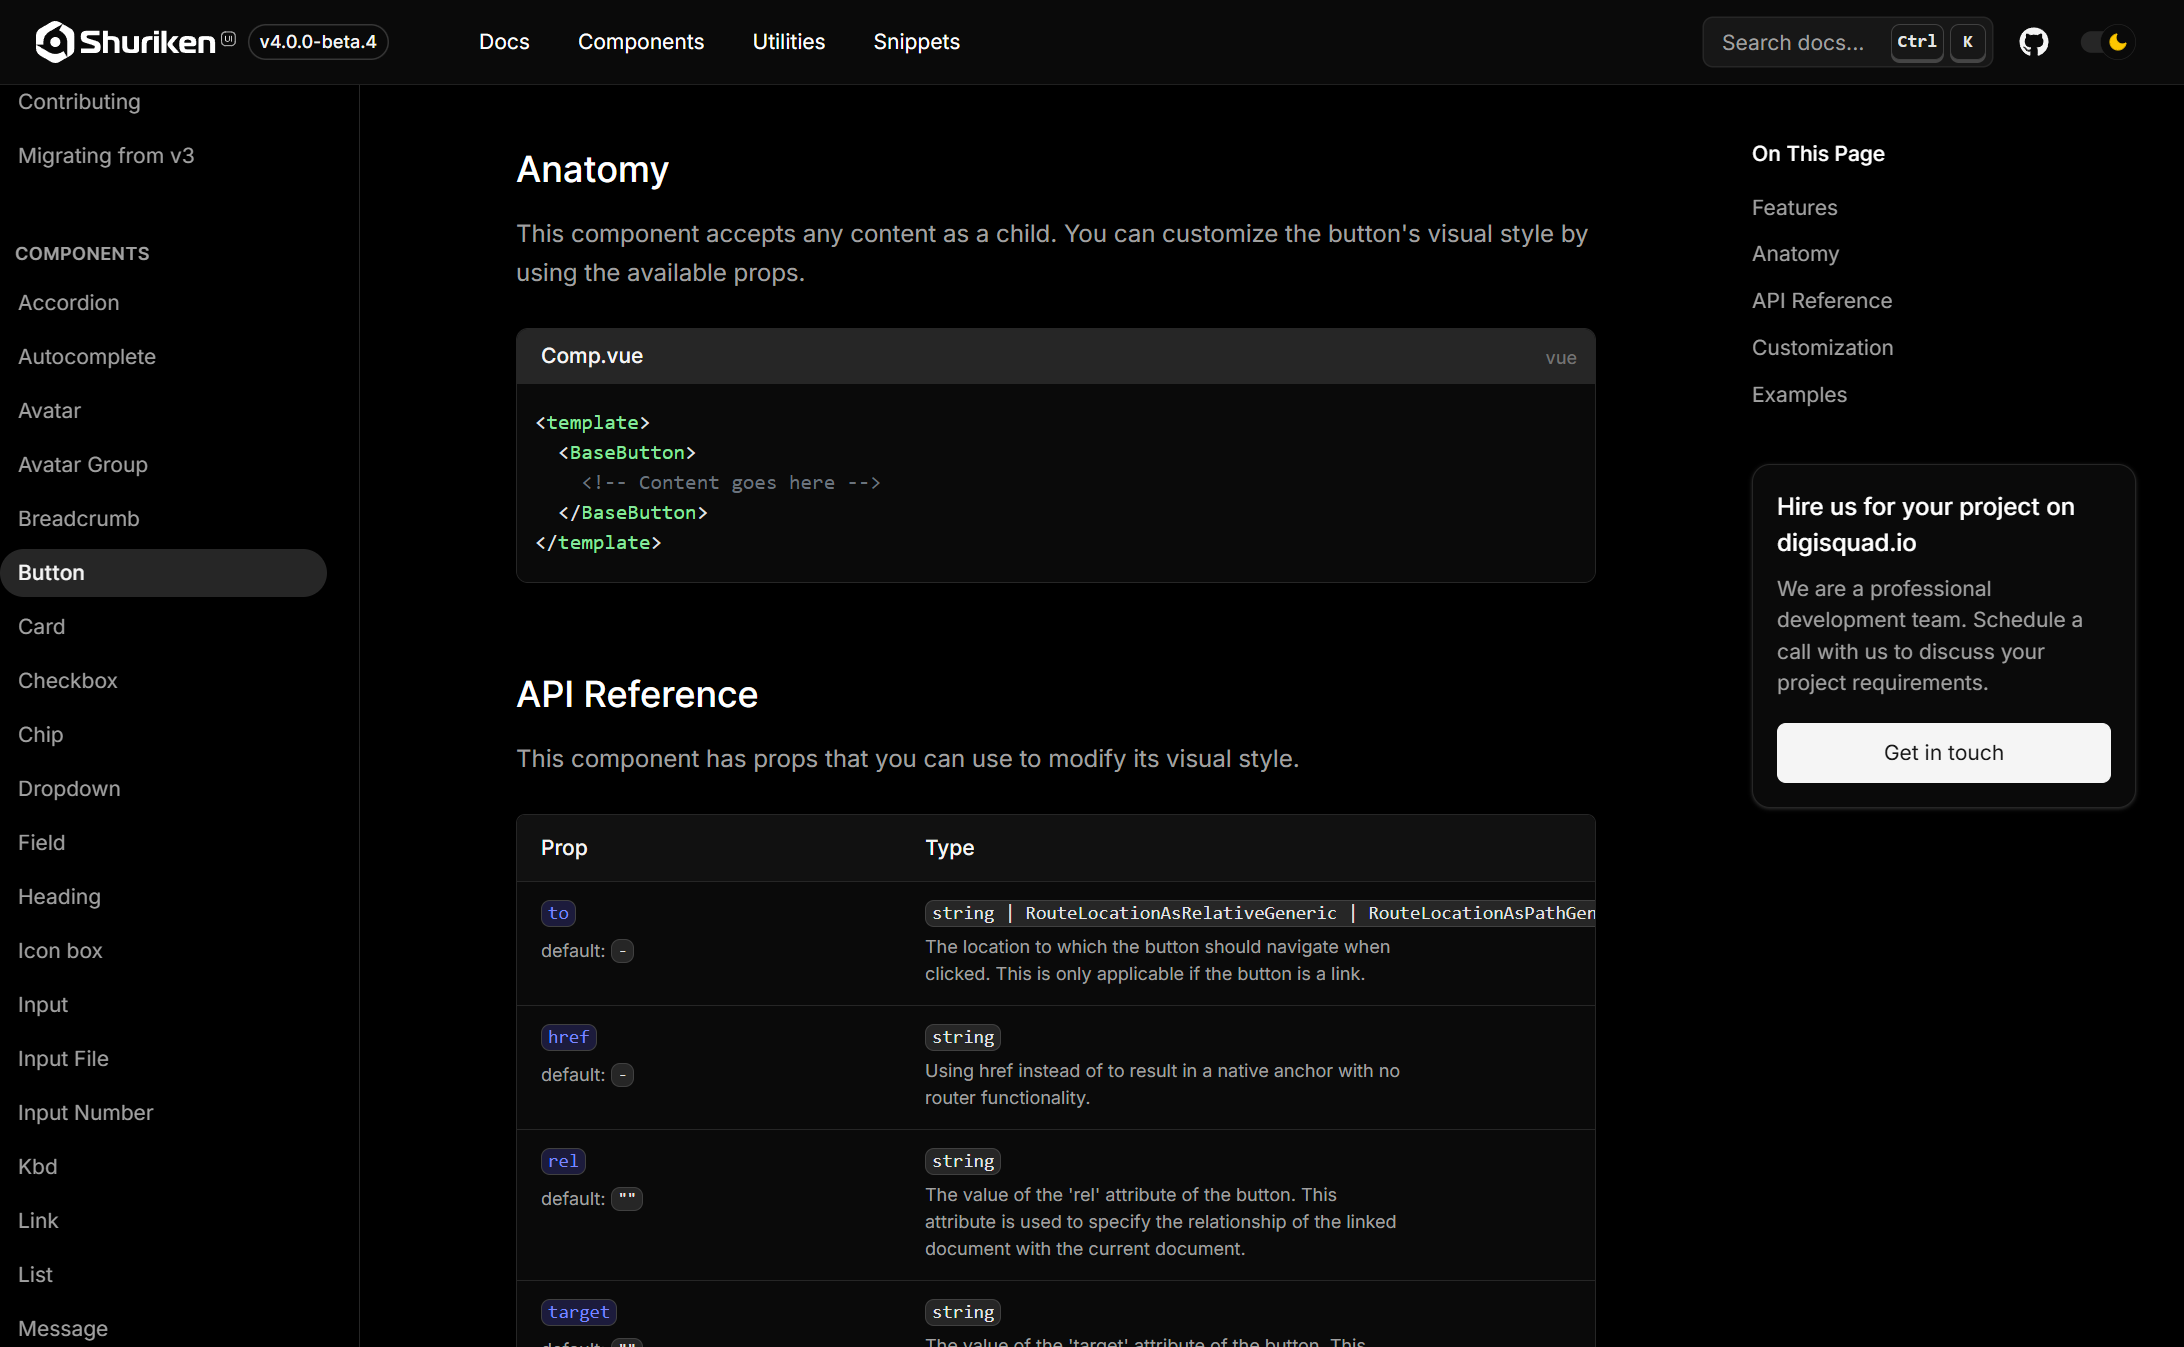This screenshot has width=2184, height=1347.
Task: Jump to API Reference in On This Page
Action: click(1822, 301)
